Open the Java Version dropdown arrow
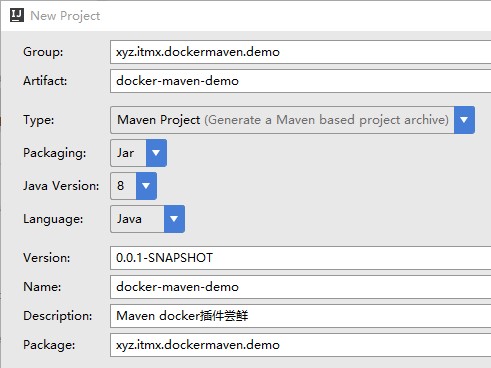The image size is (491, 368). [146, 186]
